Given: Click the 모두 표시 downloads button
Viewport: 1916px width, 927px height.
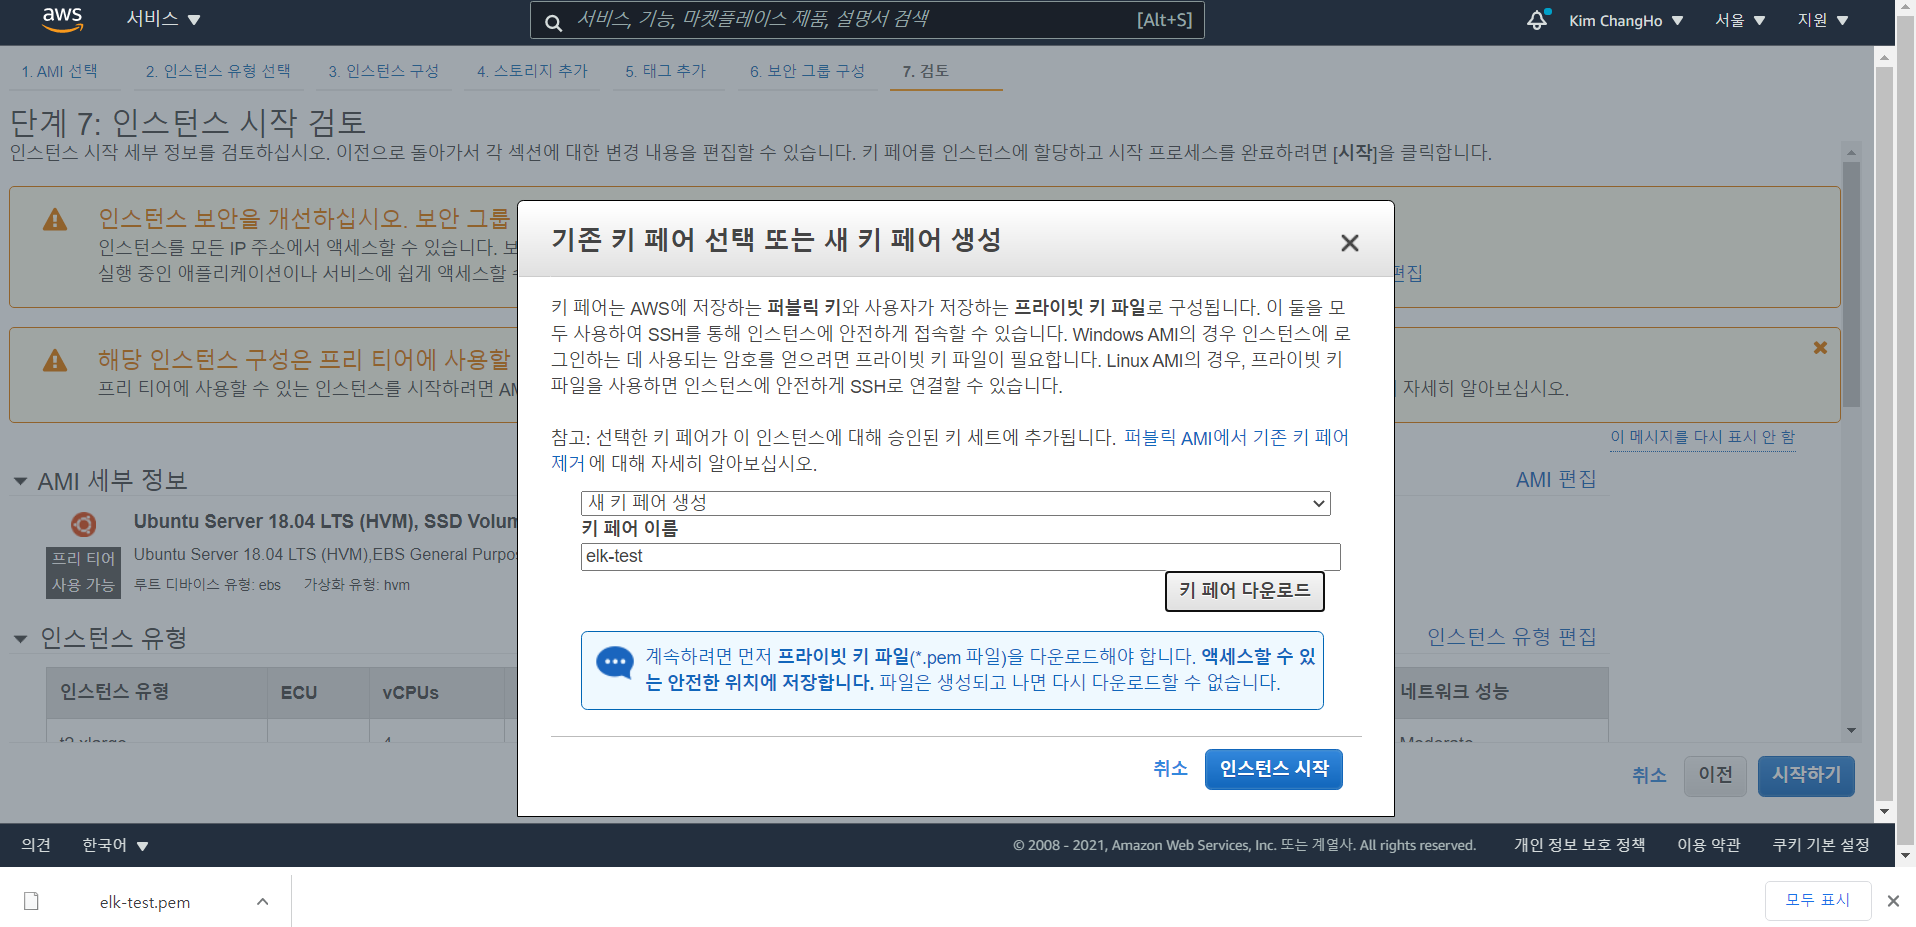Looking at the screenshot, I should click(x=1817, y=900).
